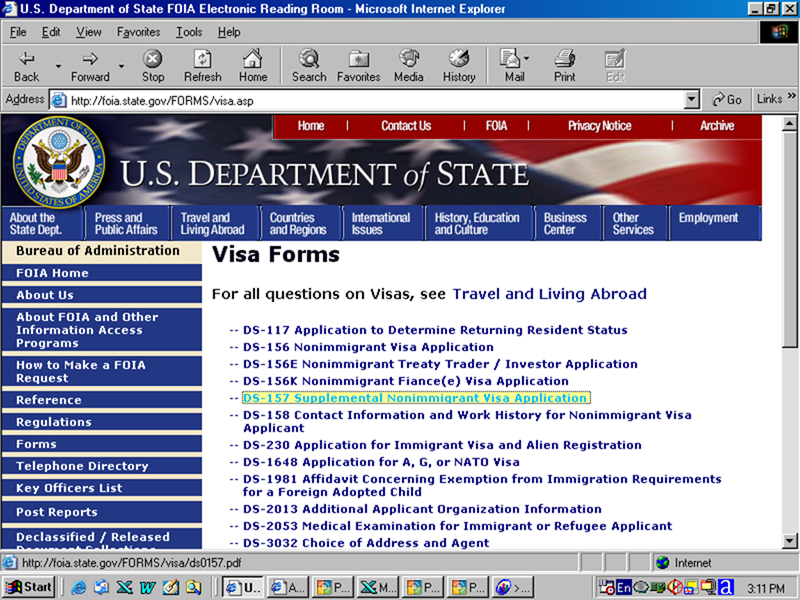This screenshot has width=800, height=600.
Task: Stop loading with the Stop button
Action: (x=153, y=66)
